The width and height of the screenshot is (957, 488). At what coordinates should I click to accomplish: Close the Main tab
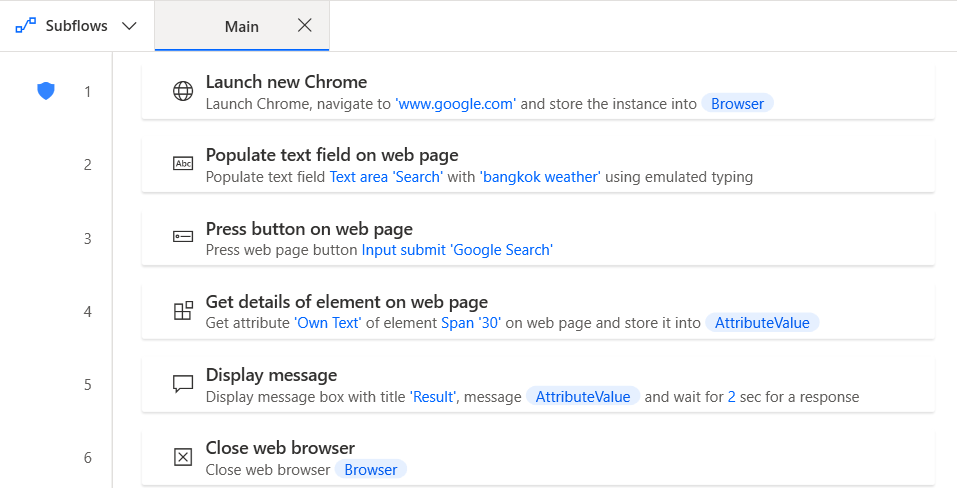[305, 25]
